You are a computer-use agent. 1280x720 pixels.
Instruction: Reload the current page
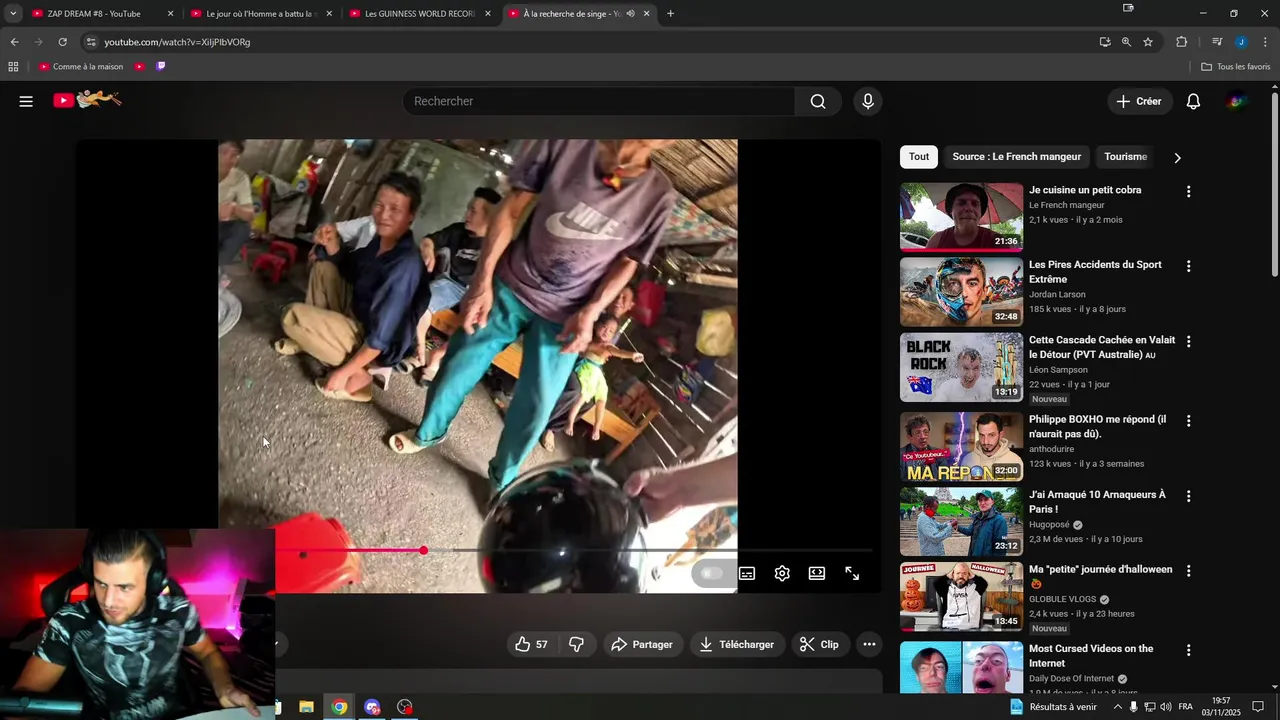coord(62,42)
